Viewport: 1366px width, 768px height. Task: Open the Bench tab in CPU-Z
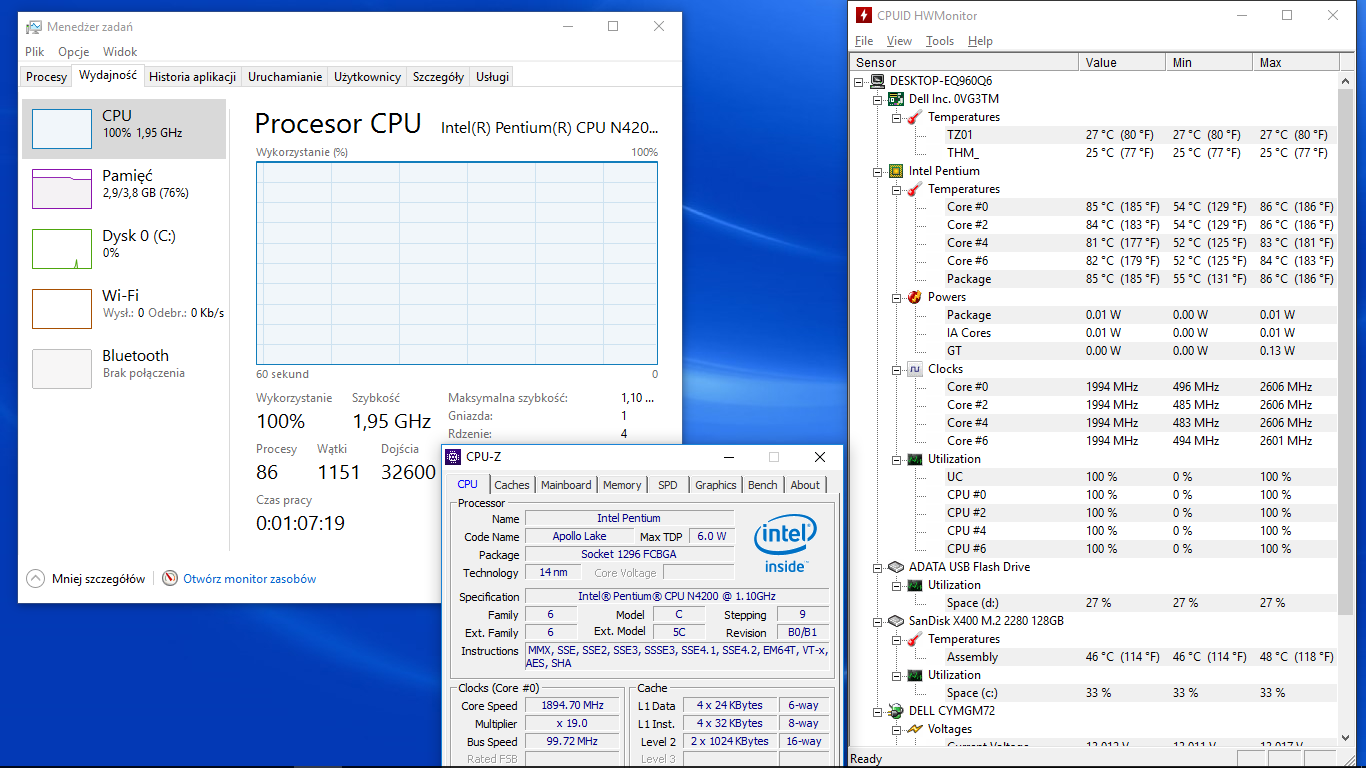pyautogui.click(x=763, y=485)
